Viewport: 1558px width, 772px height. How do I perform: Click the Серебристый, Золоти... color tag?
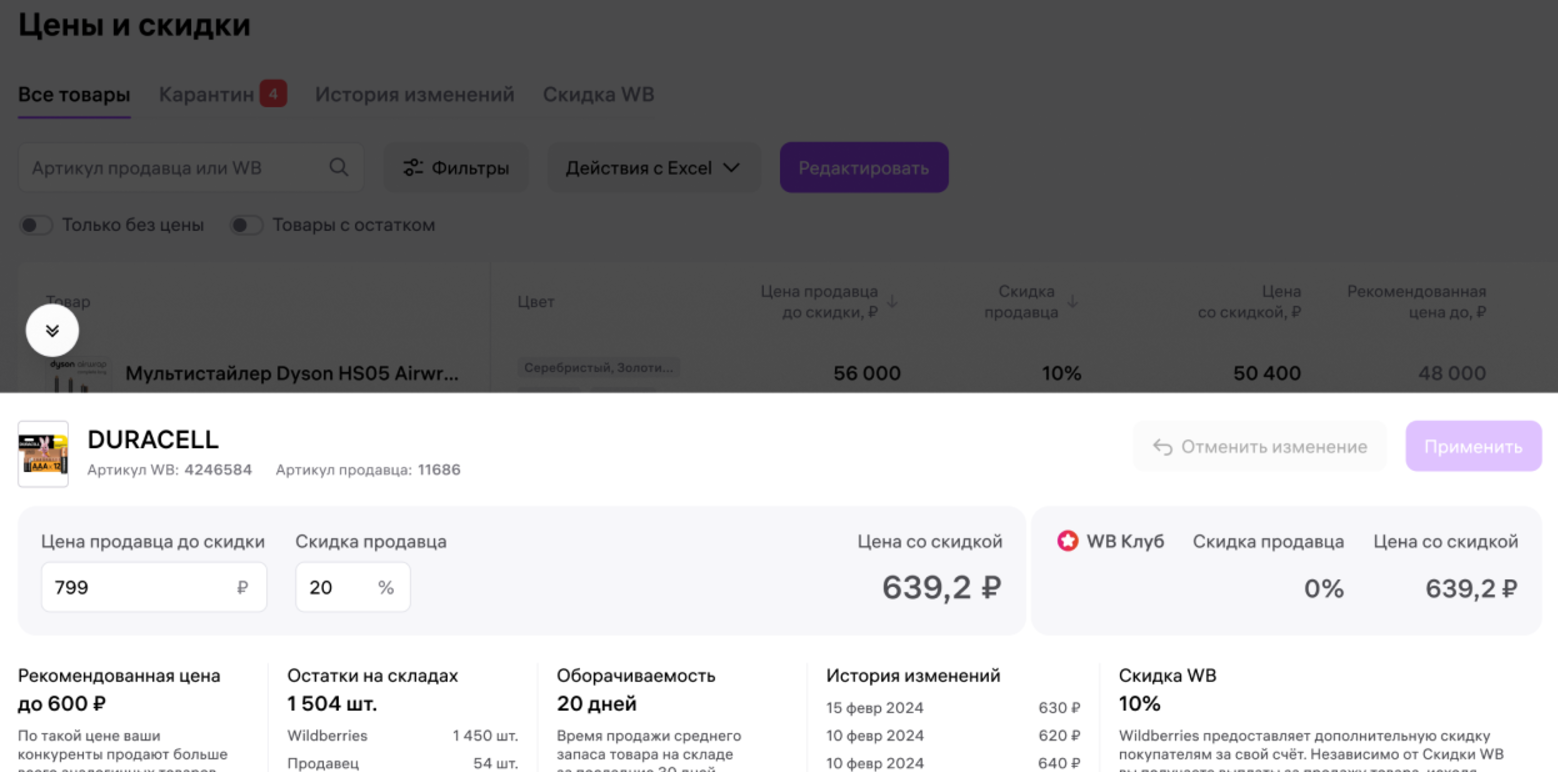pyautogui.click(x=599, y=368)
